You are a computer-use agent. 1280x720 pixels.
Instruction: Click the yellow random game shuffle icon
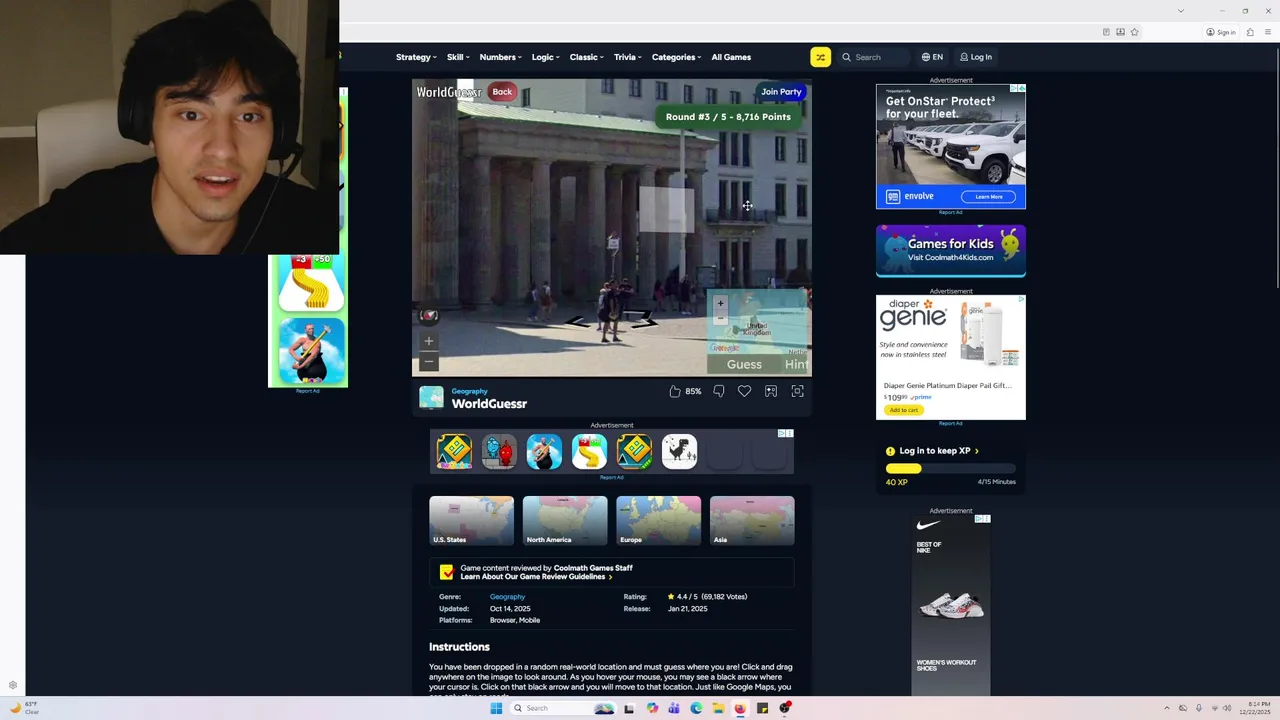820,57
